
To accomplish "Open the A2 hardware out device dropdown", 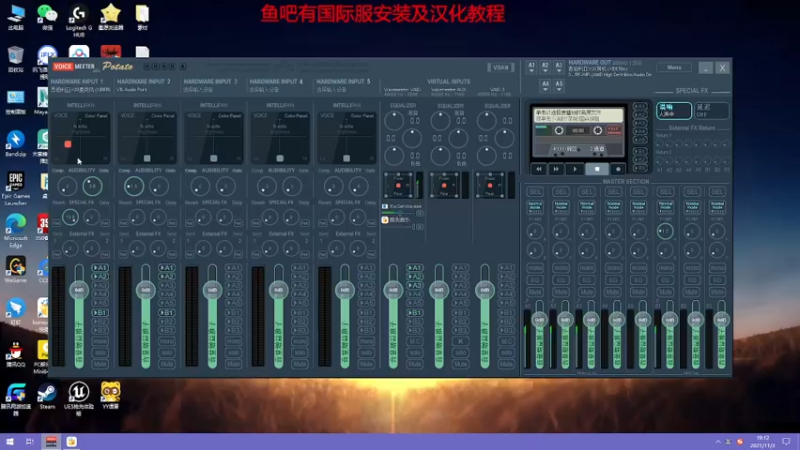I will click(545, 67).
